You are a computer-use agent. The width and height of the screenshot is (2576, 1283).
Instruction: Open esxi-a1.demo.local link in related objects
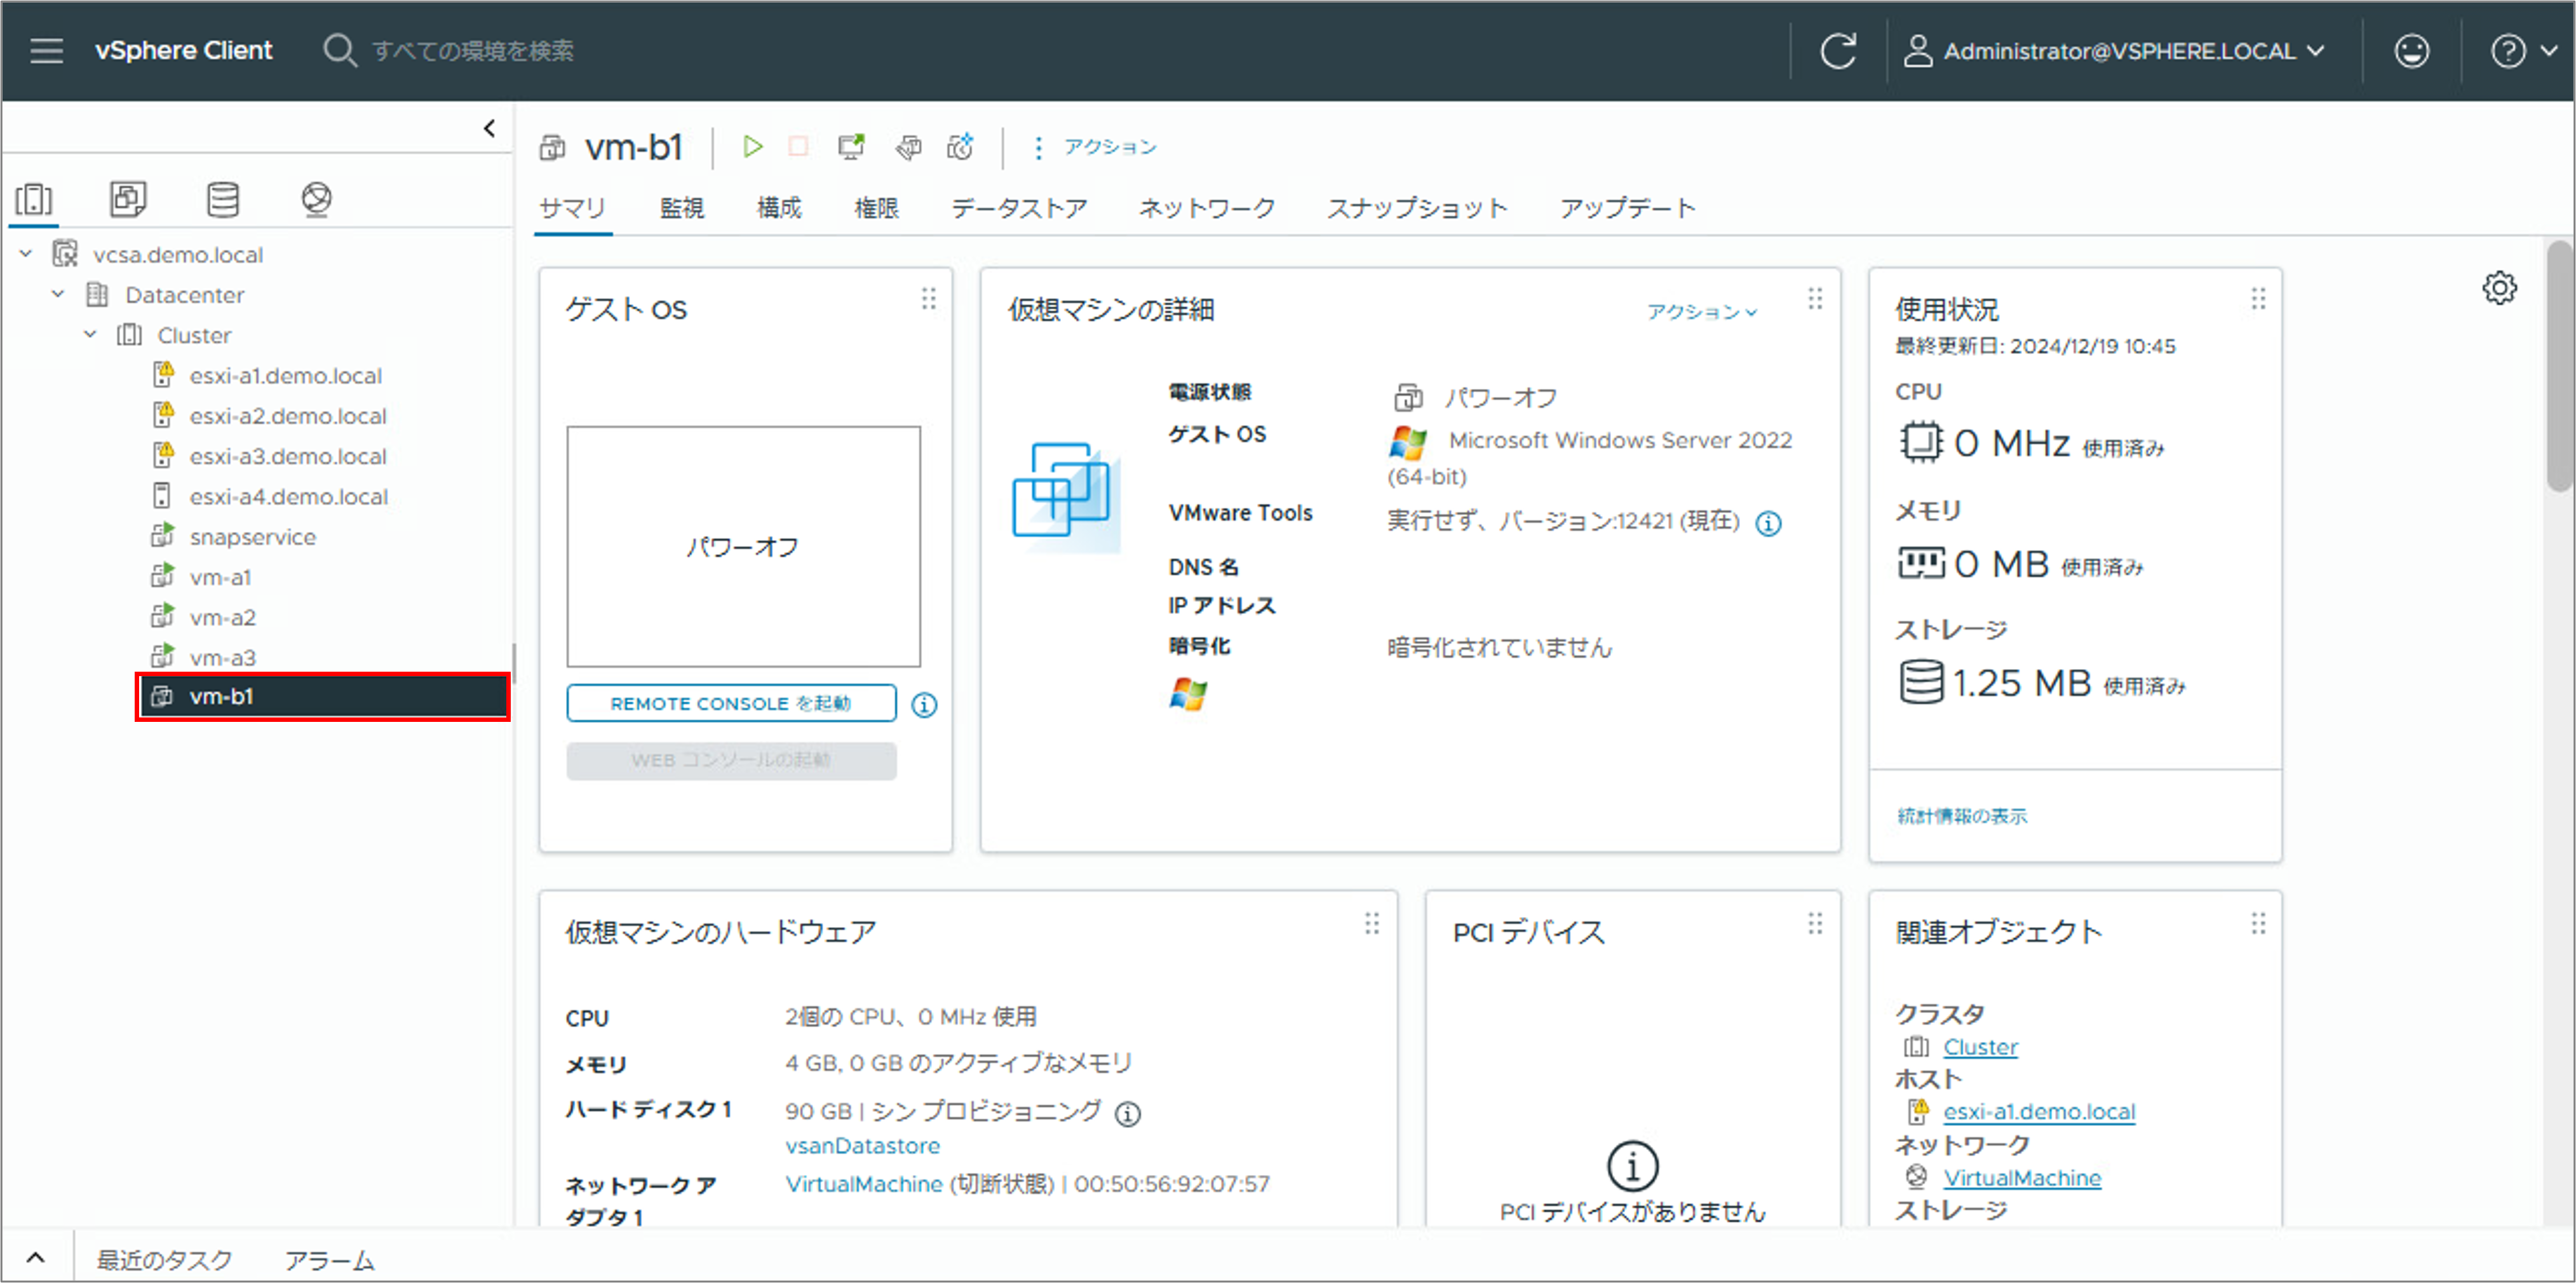[2039, 1111]
